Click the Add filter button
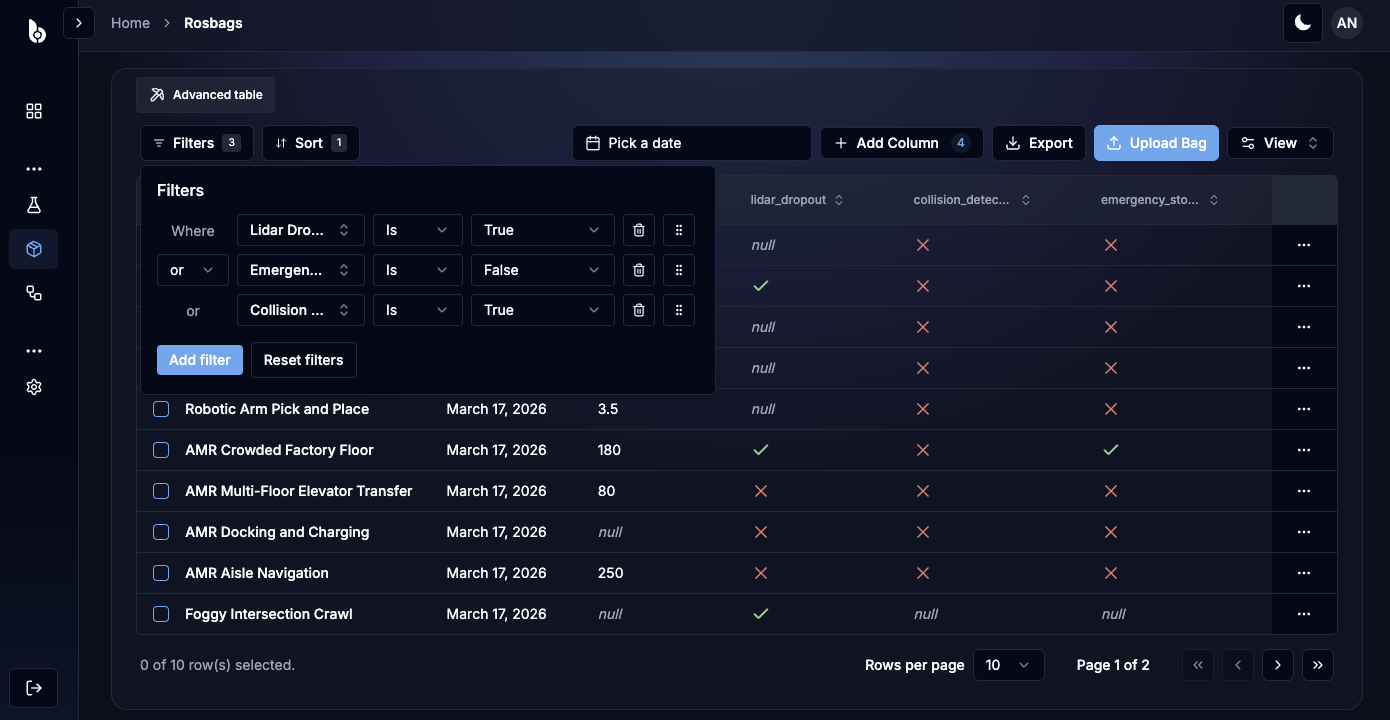The height and width of the screenshot is (720, 1390). coord(199,360)
